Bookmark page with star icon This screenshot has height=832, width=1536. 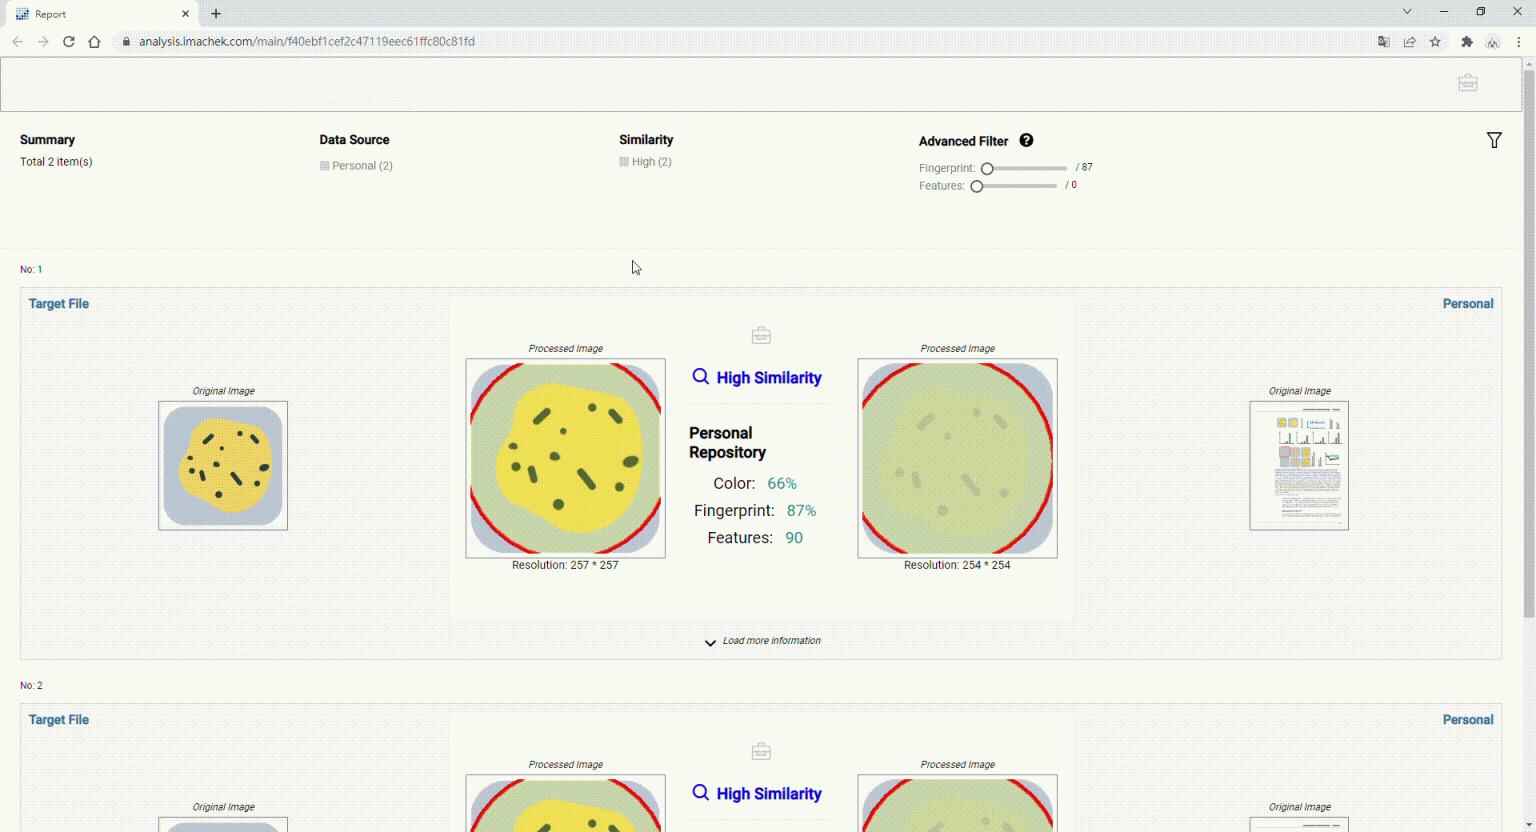(x=1436, y=42)
